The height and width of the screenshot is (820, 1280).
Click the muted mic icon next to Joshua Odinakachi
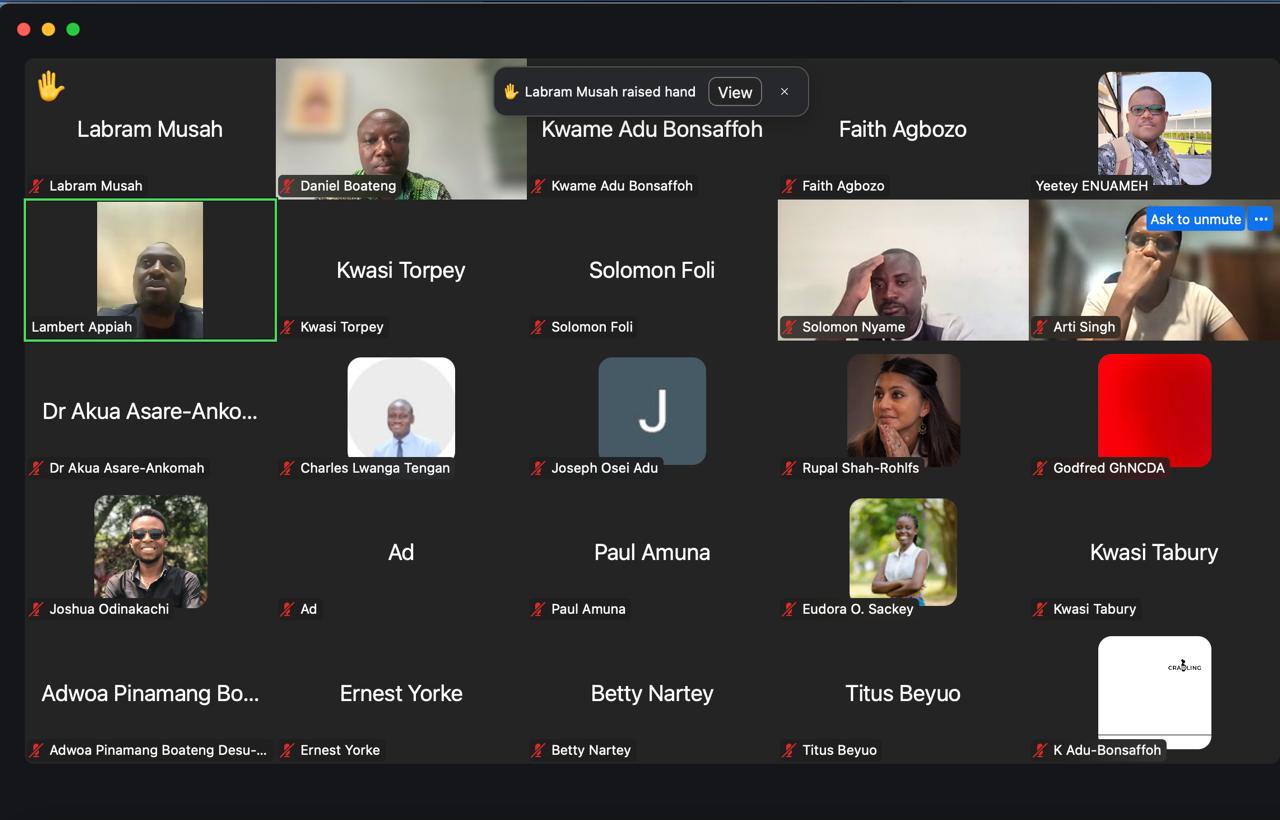click(37, 609)
